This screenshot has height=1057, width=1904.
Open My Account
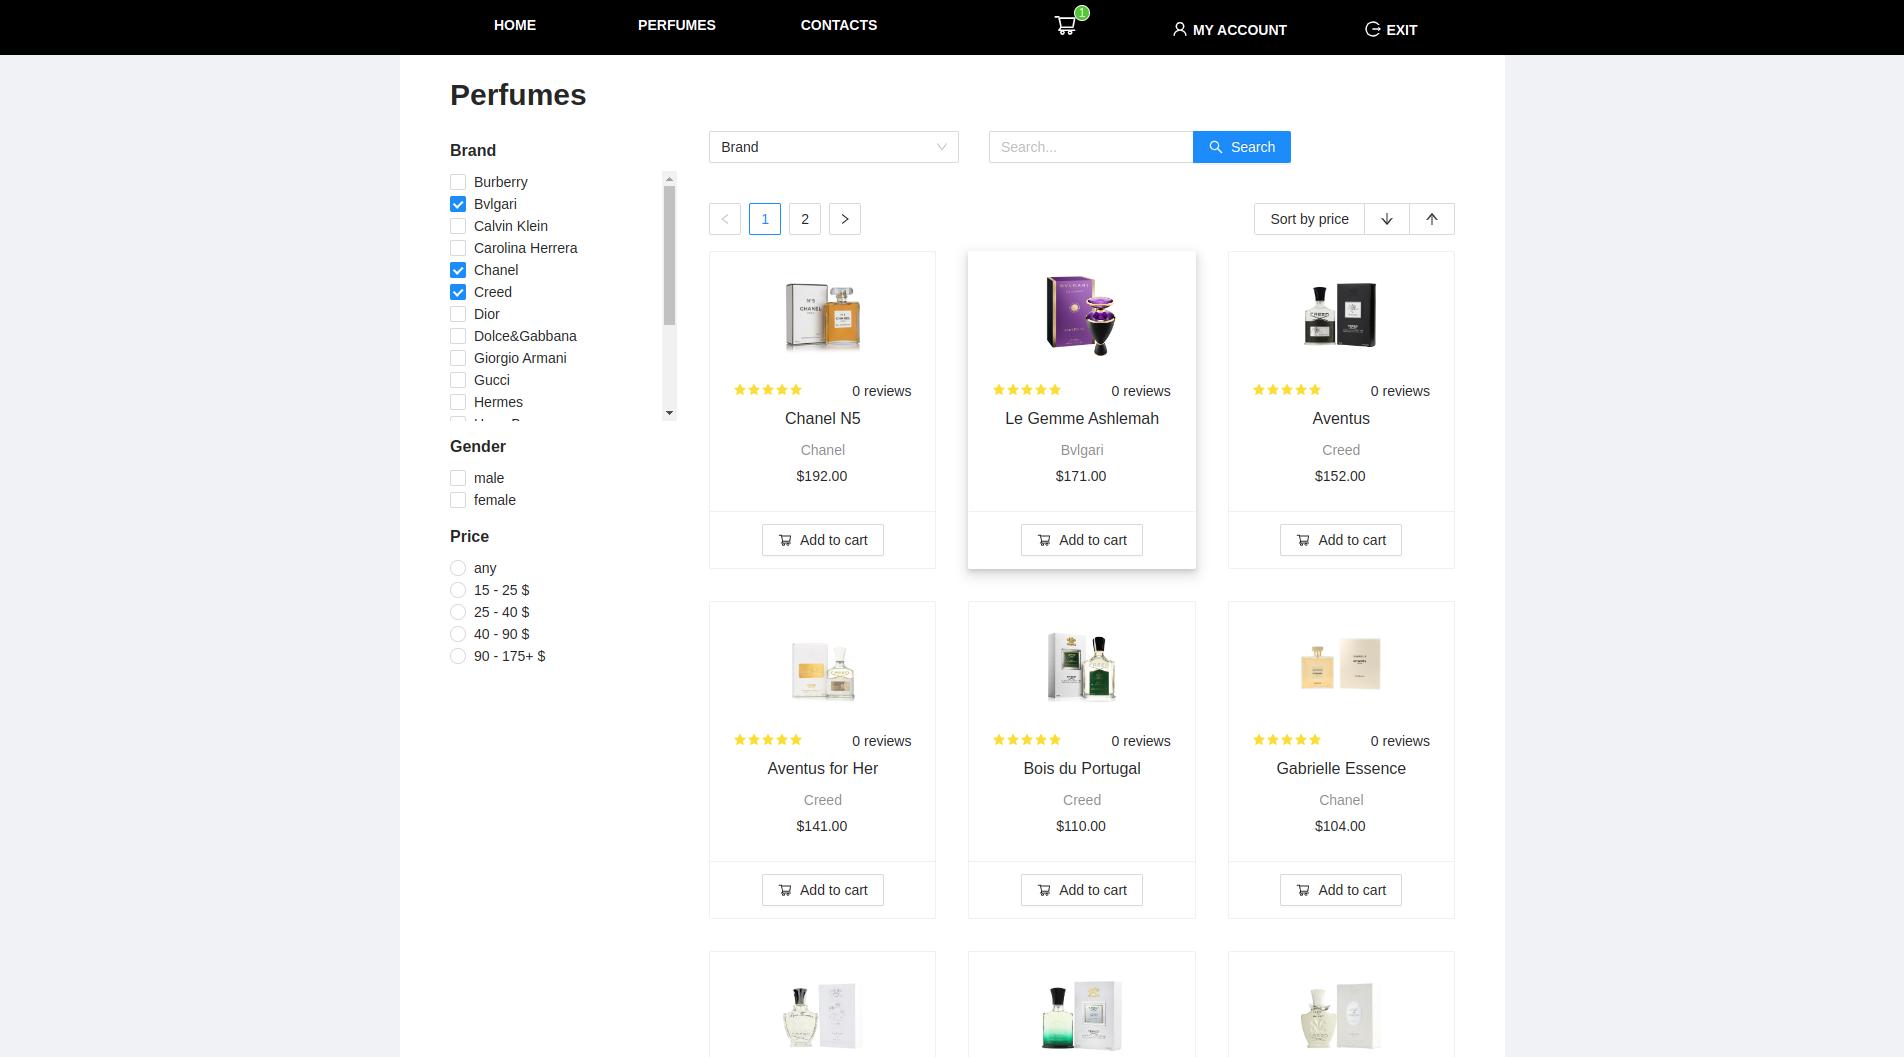pos(1230,30)
